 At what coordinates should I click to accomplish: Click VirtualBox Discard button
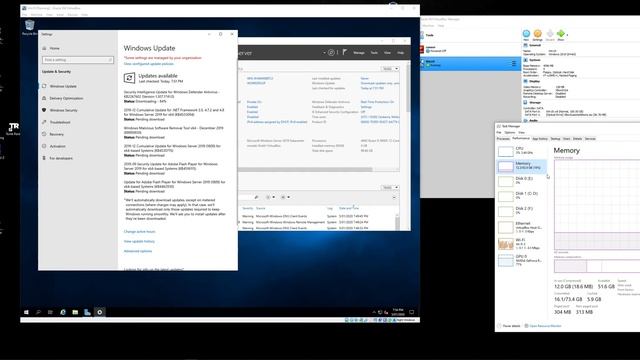point(550,35)
